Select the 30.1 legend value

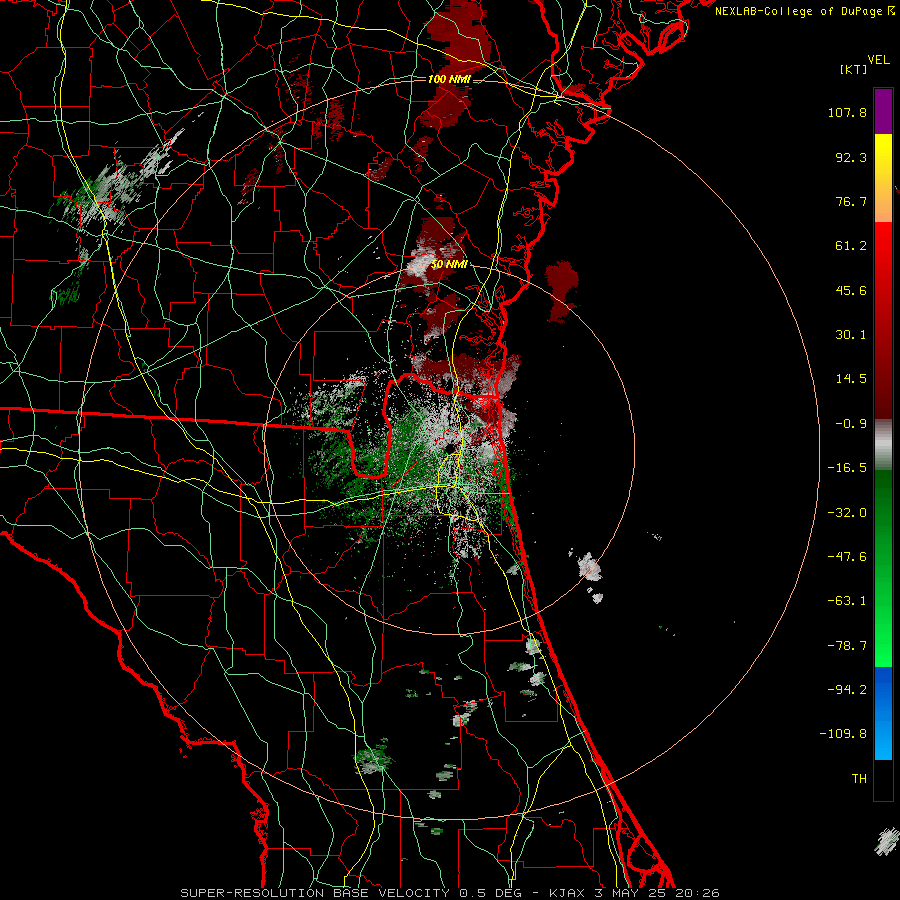(851, 335)
